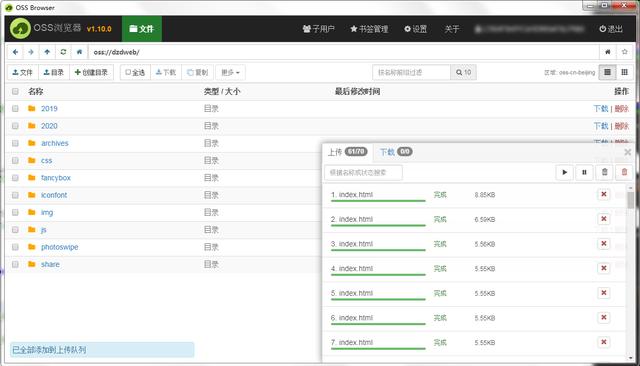This screenshot has height=366, width=640.
Task: Click progress bar of task 4 index.html
Action: click(378, 274)
